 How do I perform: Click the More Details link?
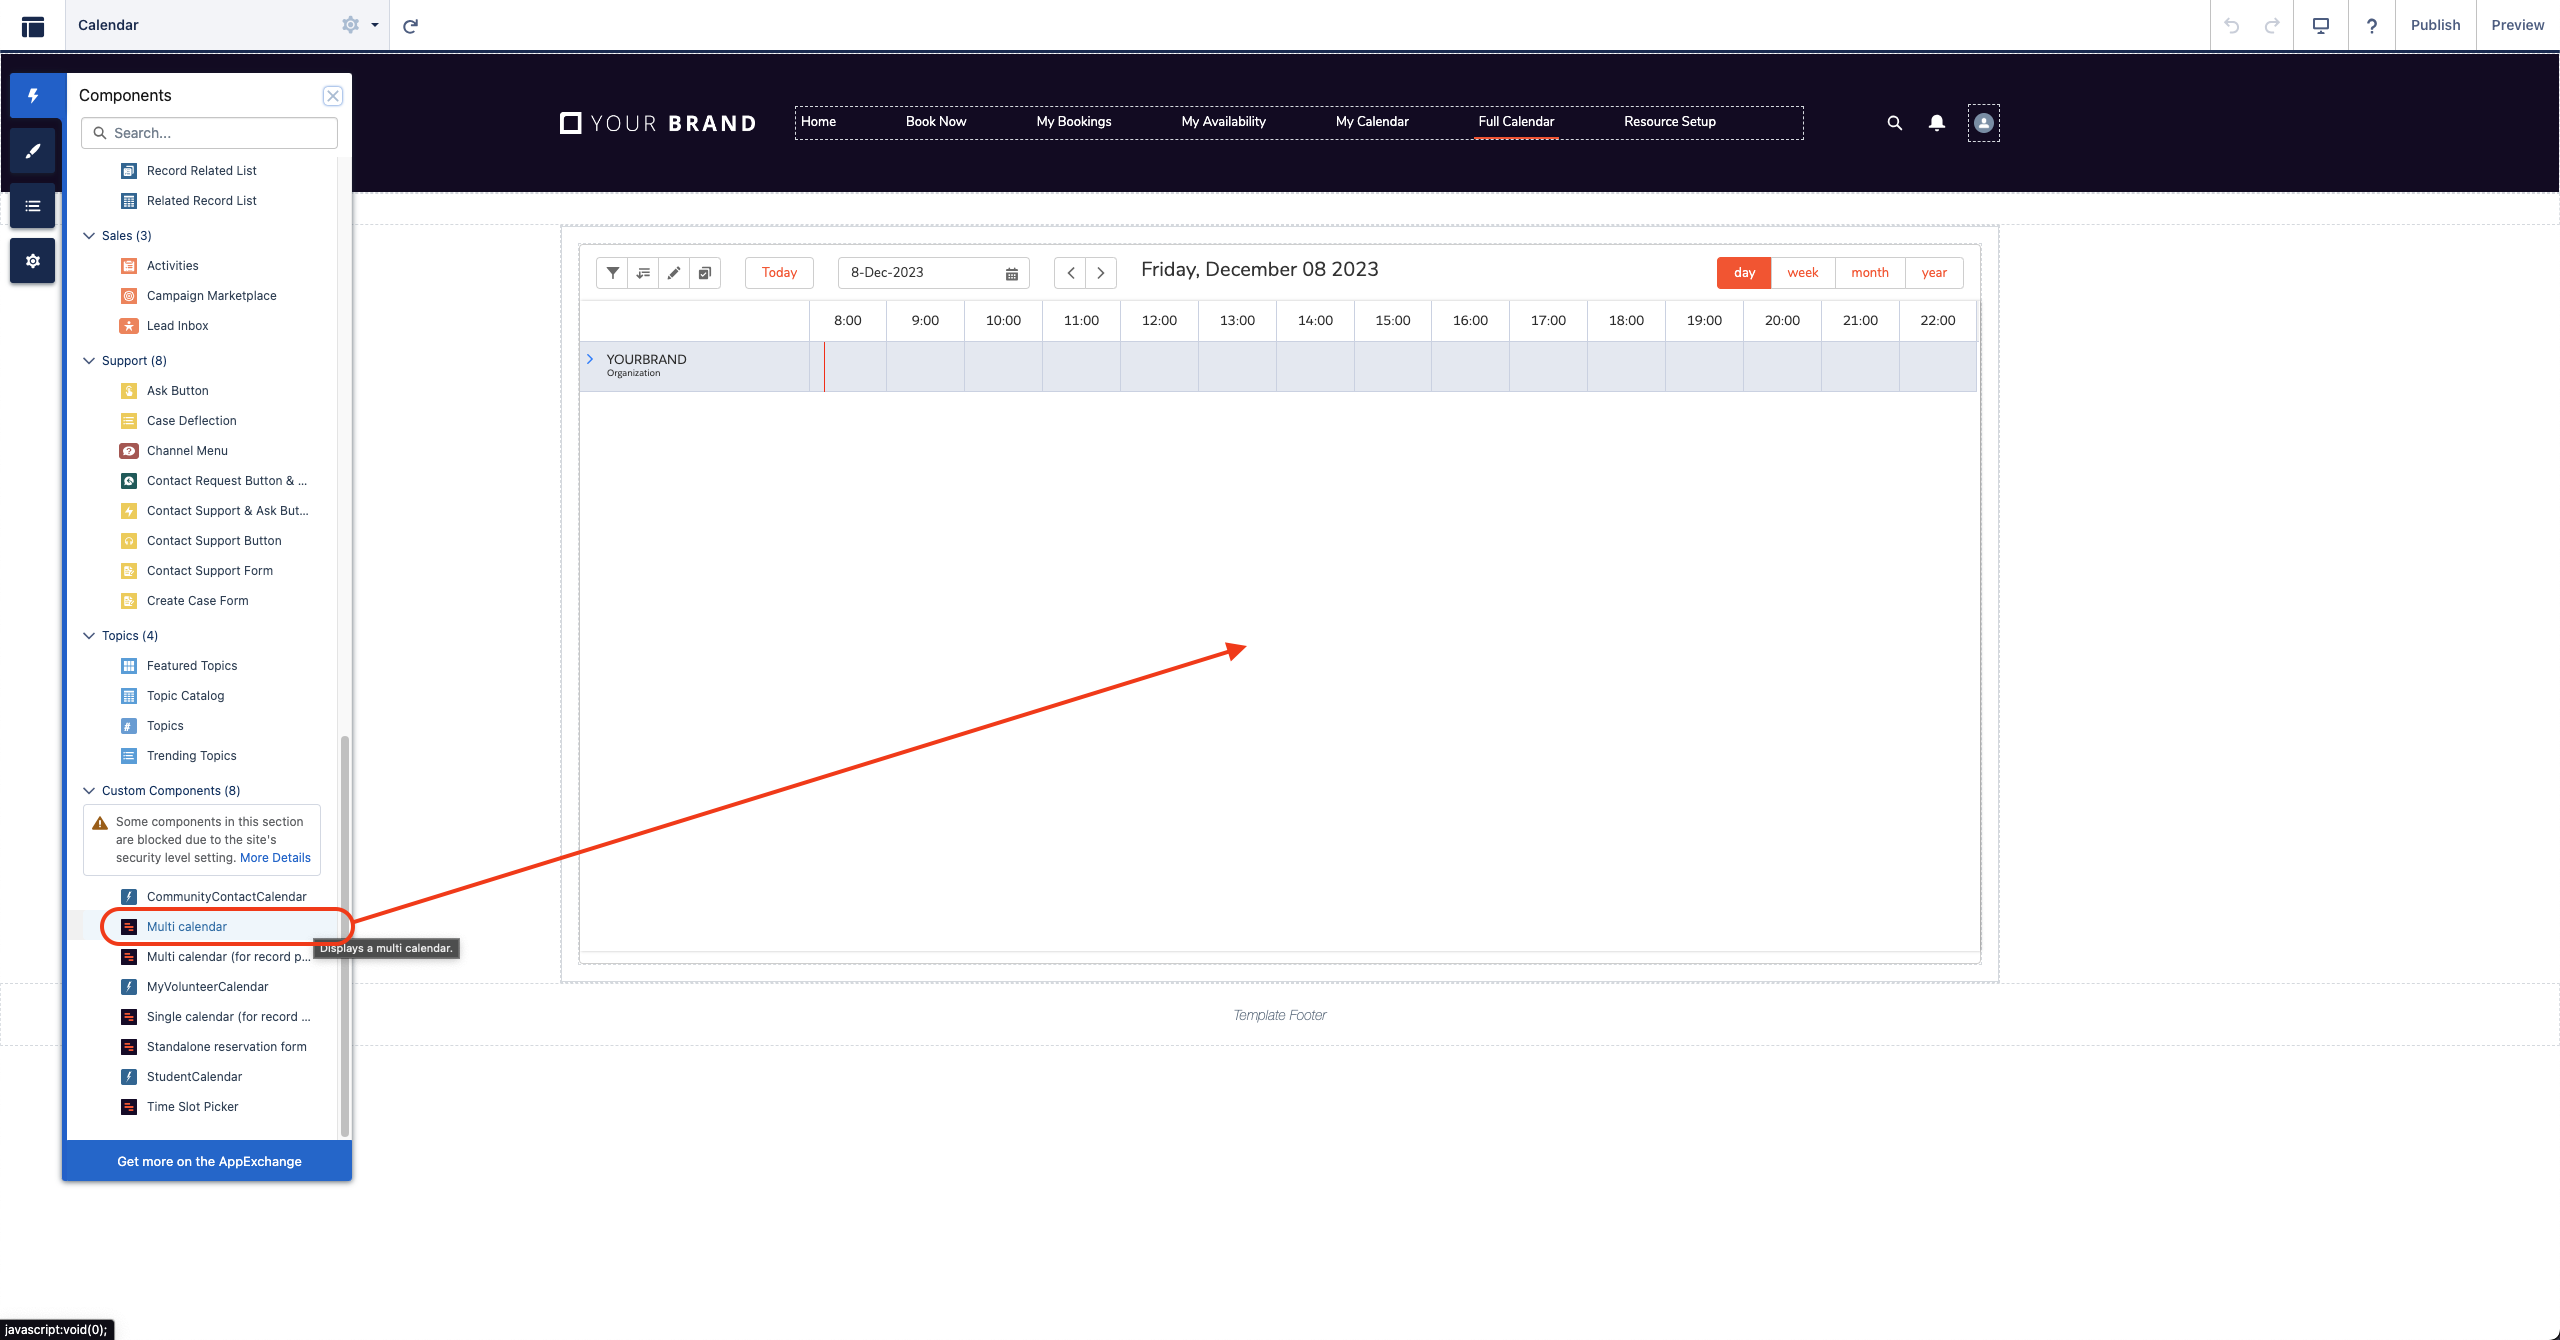click(275, 858)
